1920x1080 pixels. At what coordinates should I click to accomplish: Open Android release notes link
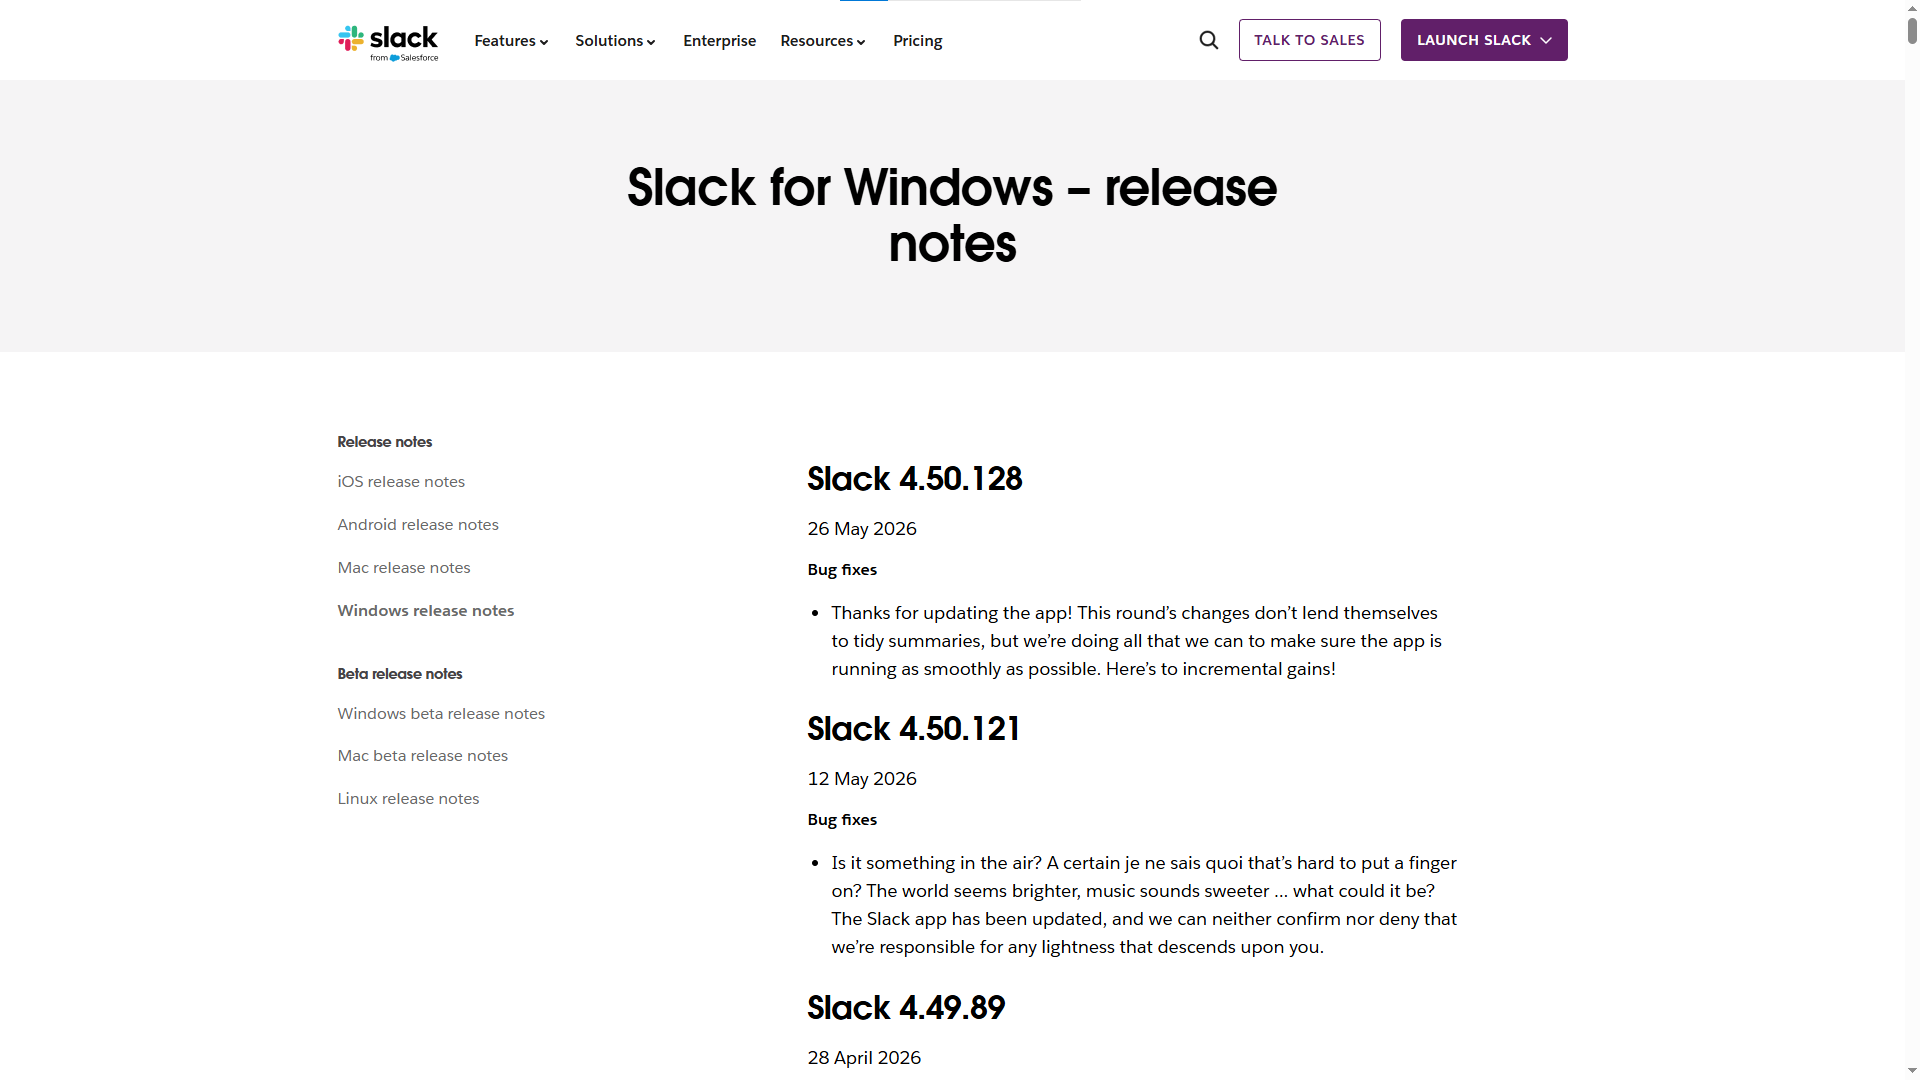point(418,525)
